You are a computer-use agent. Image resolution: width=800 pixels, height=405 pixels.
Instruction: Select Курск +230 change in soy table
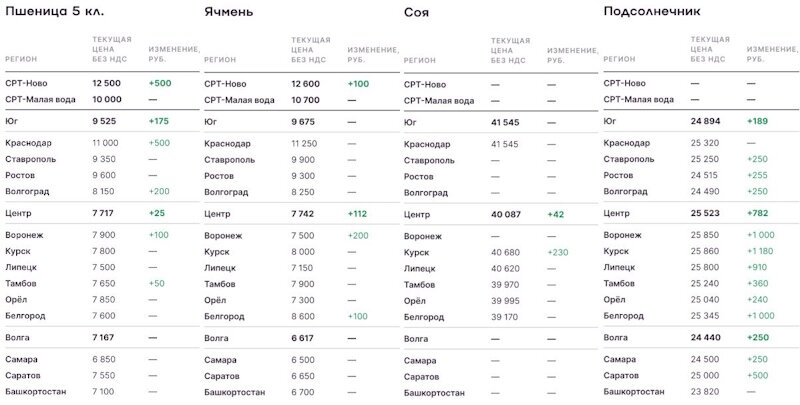point(558,252)
